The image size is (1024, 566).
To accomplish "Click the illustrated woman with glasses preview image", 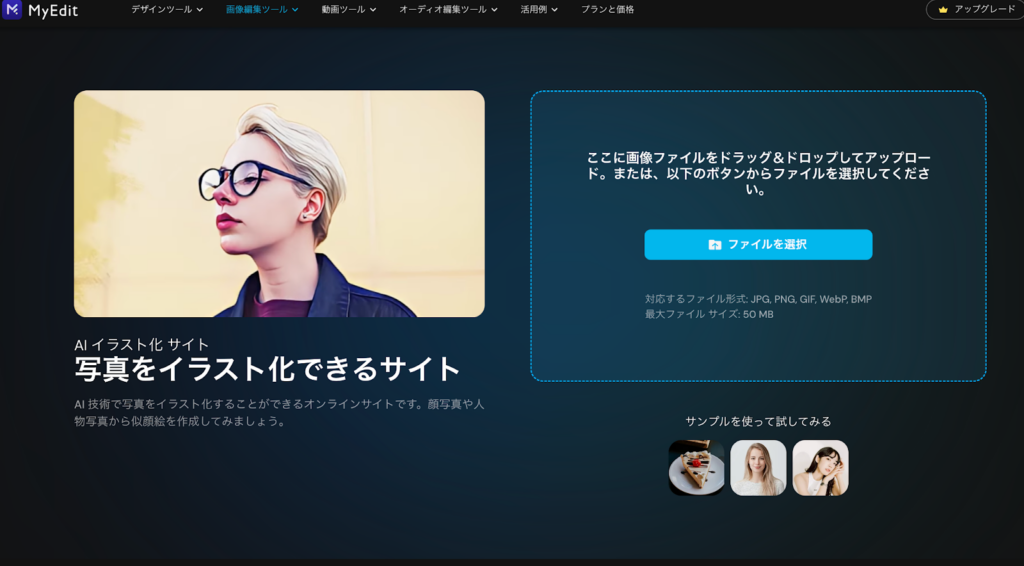I will pyautogui.click(x=280, y=204).
